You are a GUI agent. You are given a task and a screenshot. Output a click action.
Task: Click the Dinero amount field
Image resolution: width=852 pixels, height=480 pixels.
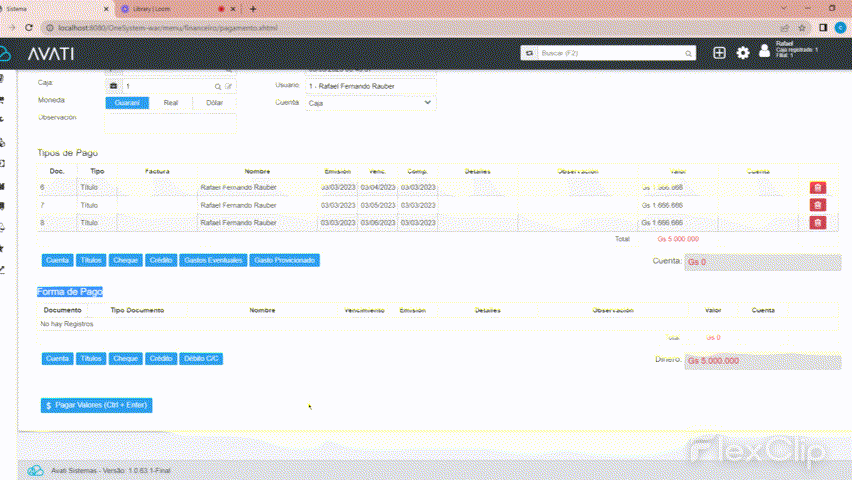point(762,361)
